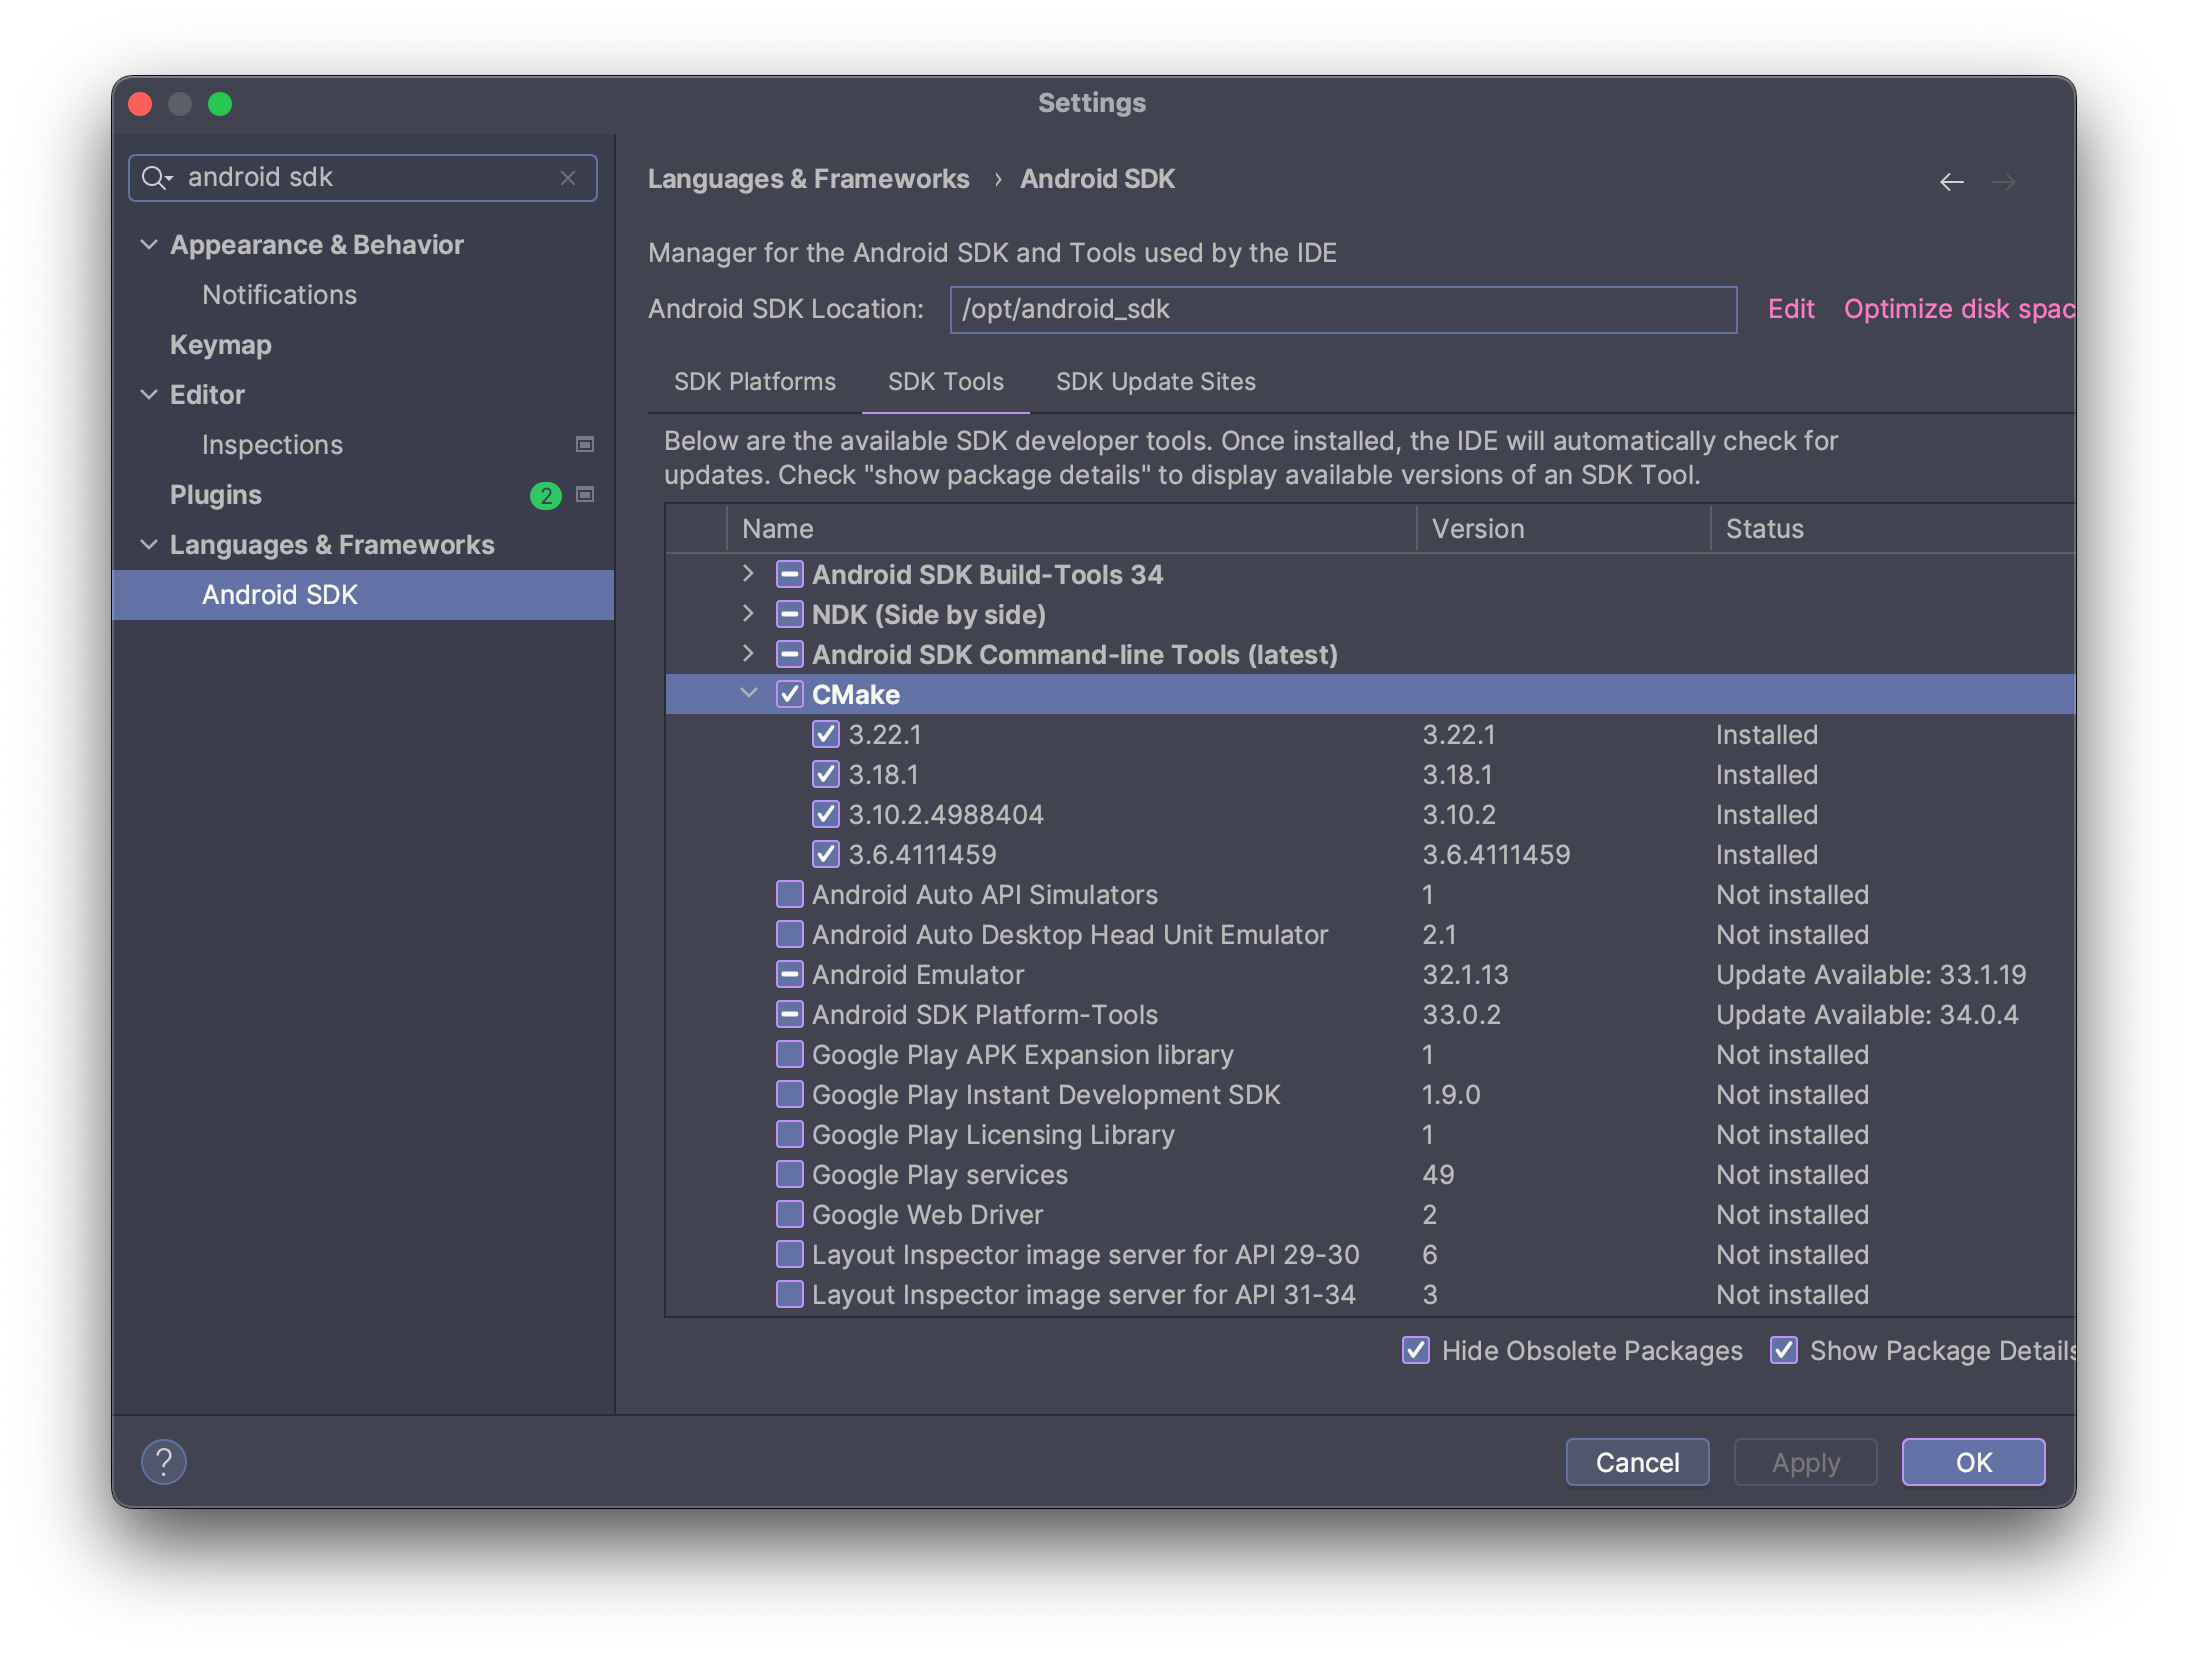Sort by the Version column header
The width and height of the screenshot is (2188, 1656).
tap(1563, 529)
